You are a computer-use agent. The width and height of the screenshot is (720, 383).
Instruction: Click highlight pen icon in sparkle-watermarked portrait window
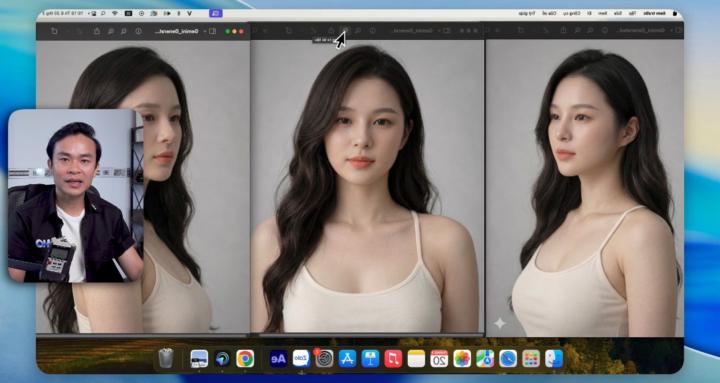[546, 30]
